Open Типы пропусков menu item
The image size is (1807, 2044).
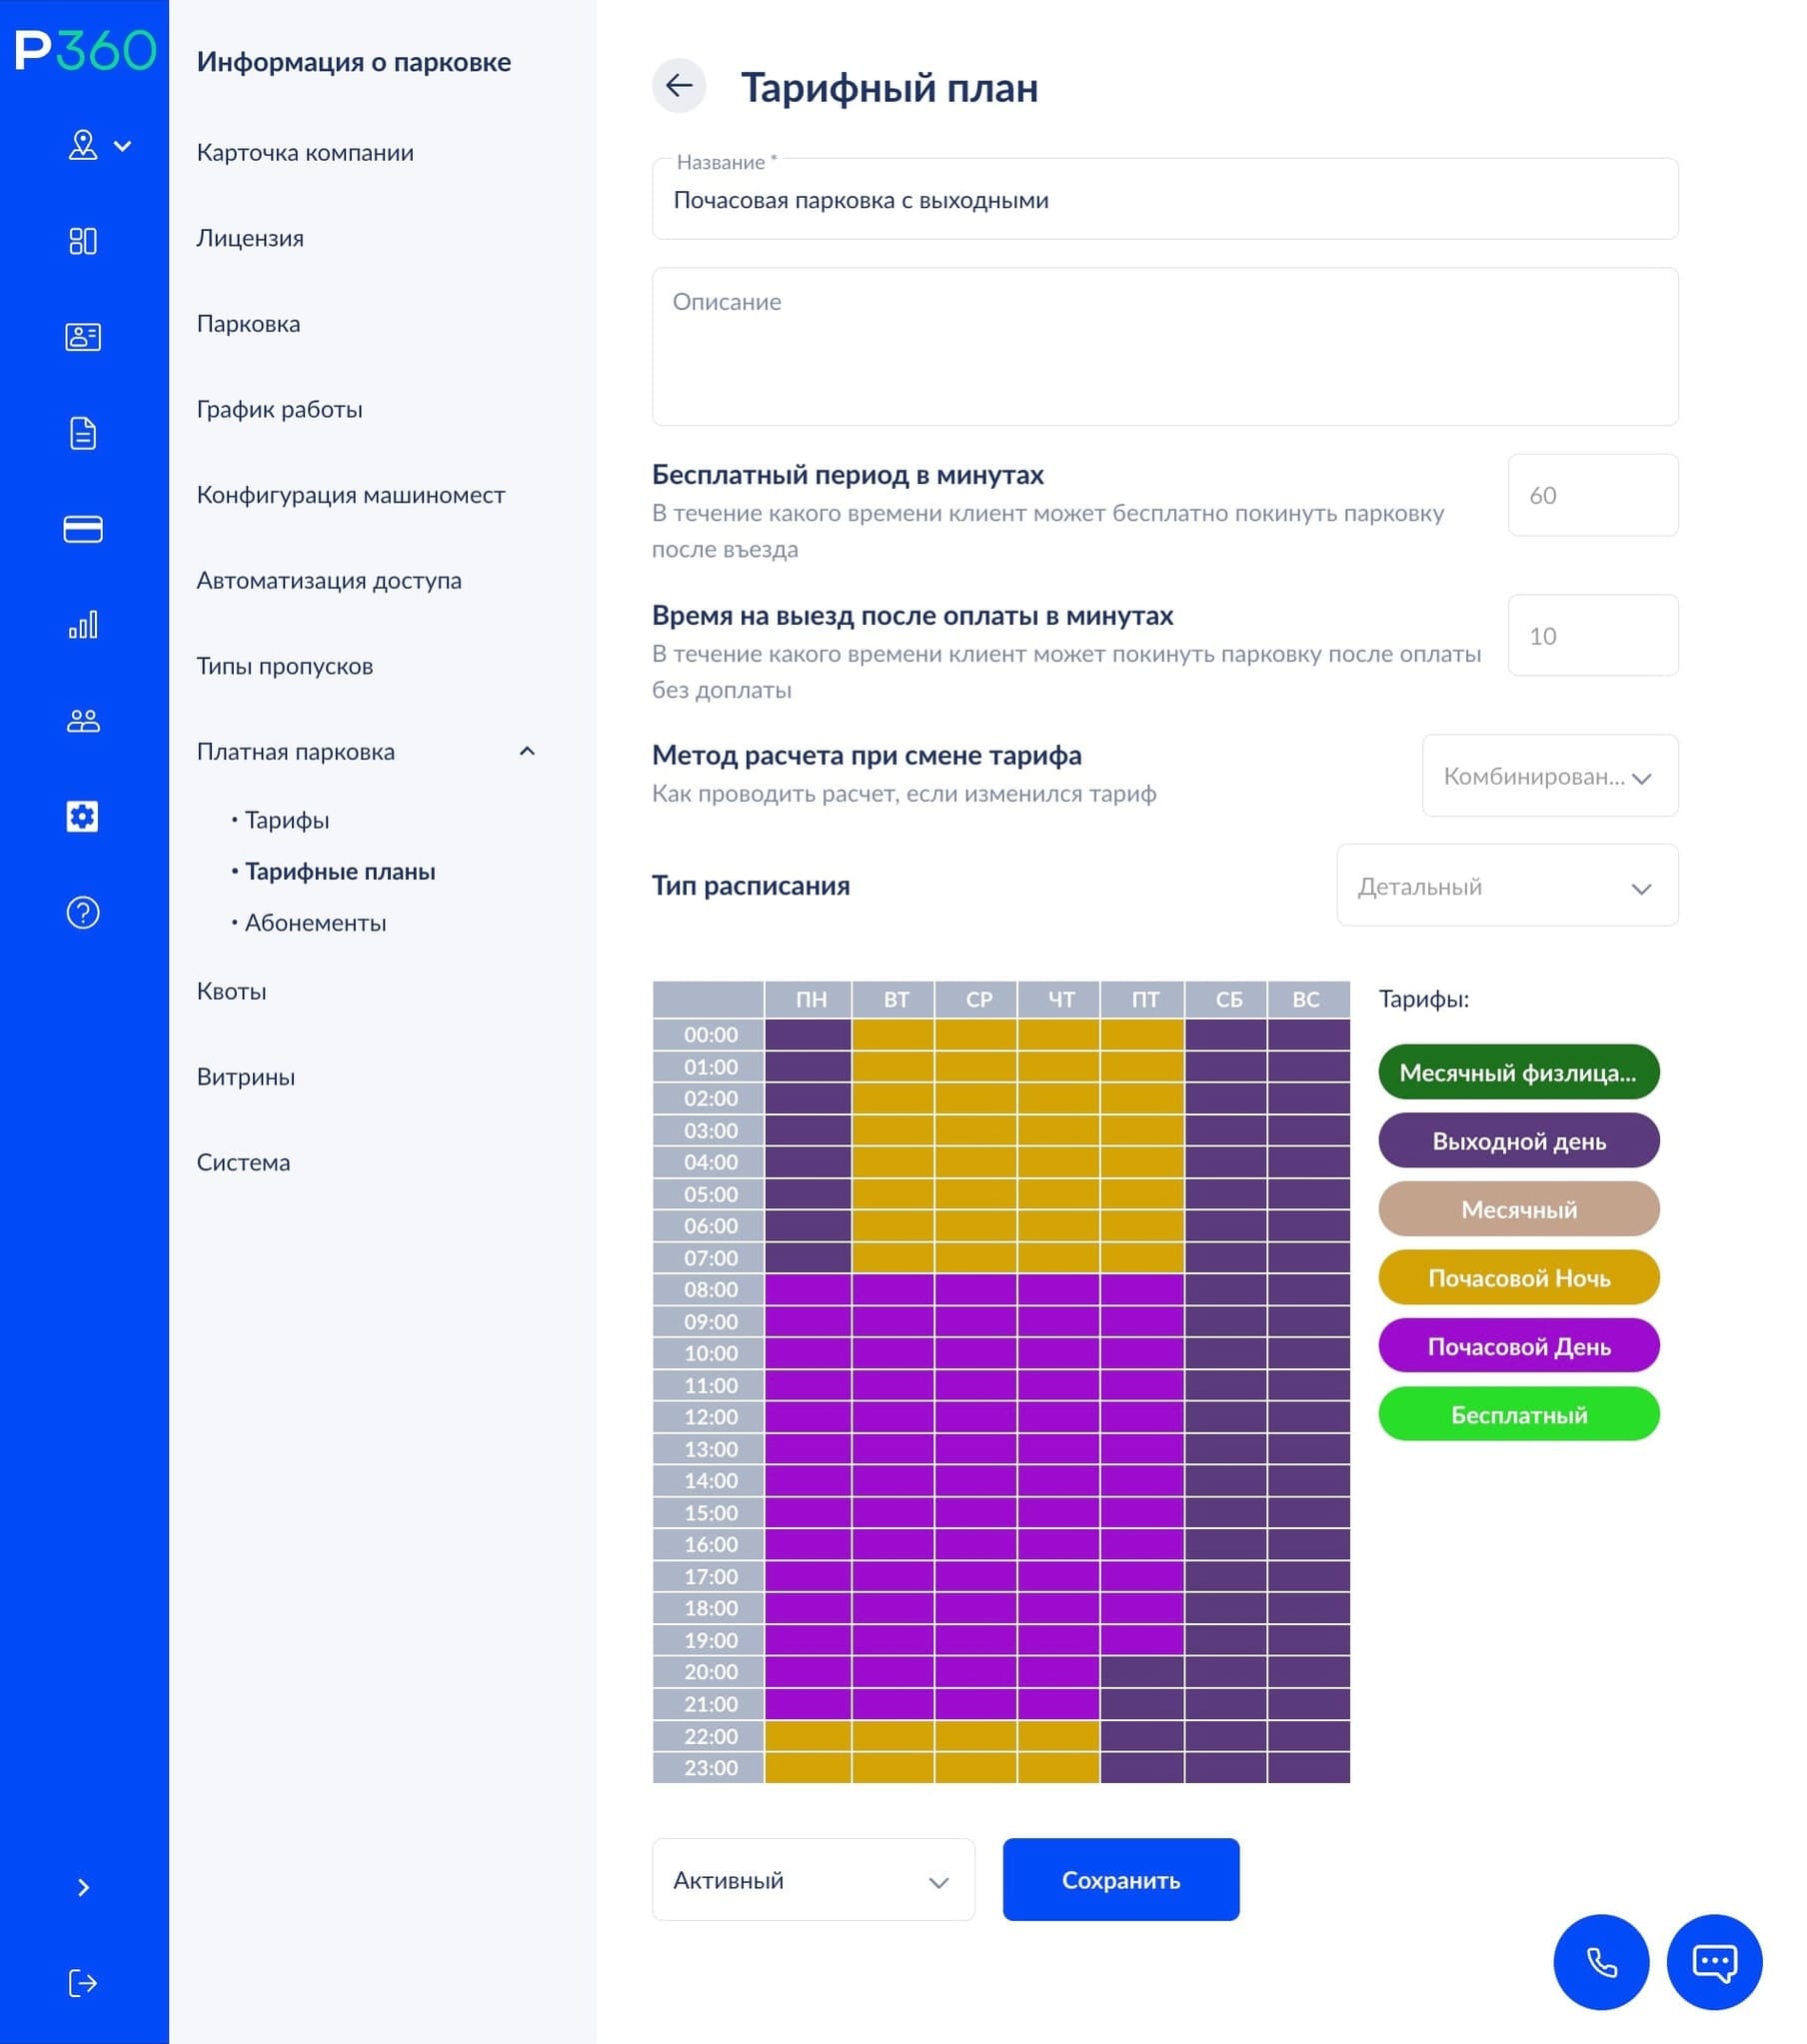285,667
